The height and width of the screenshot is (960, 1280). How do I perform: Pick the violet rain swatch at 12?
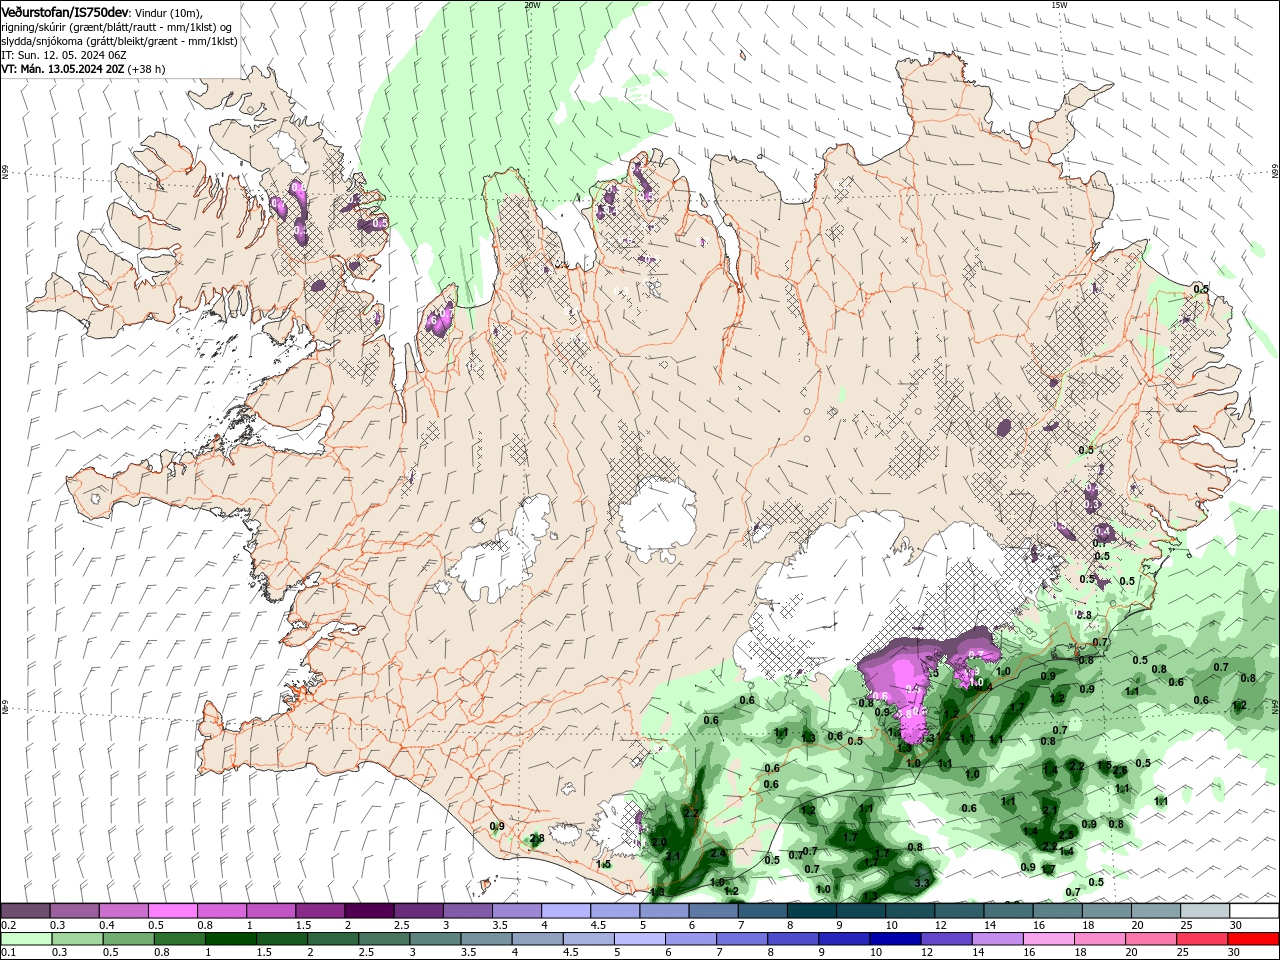(x=946, y=939)
